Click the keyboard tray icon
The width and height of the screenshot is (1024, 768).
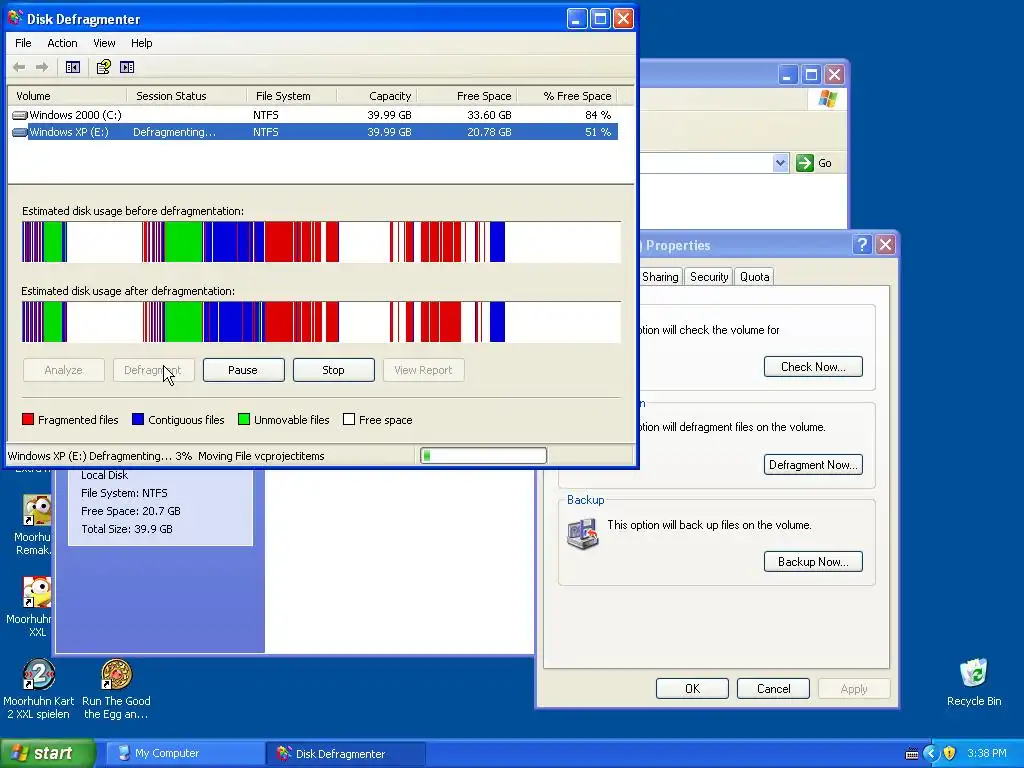[x=912, y=754]
